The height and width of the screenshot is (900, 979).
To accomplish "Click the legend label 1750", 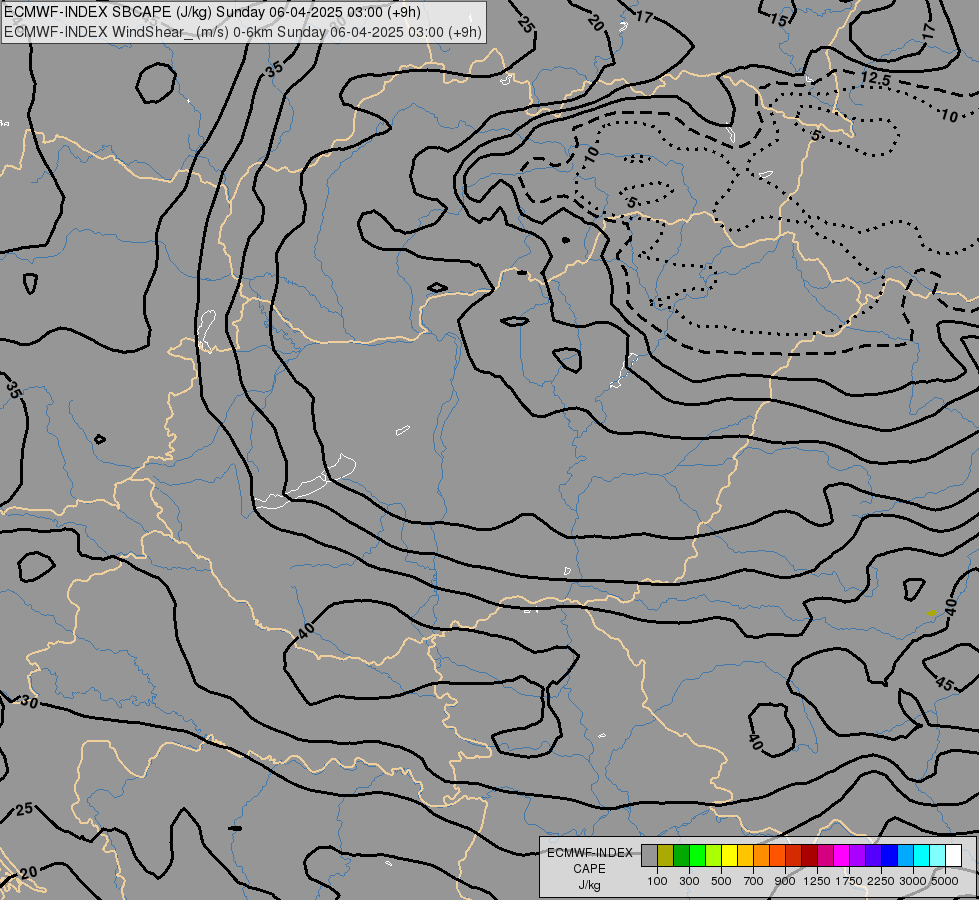I will pos(849,881).
